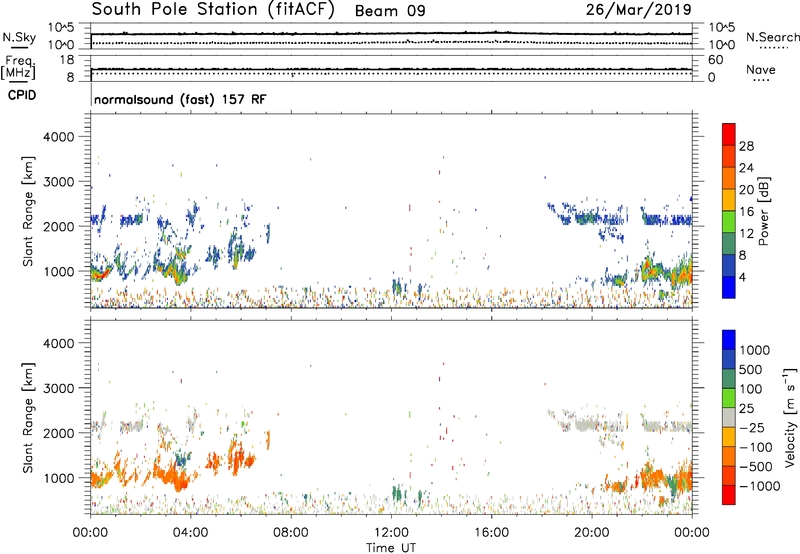Image resolution: width=800 pixels, height=554 pixels.
Task: Click the blue bottom of power color bar
Action: click(729, 287)
